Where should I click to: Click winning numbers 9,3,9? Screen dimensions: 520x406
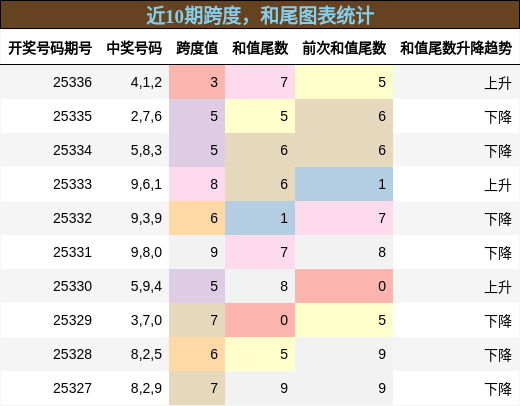[x=146, y=218]
